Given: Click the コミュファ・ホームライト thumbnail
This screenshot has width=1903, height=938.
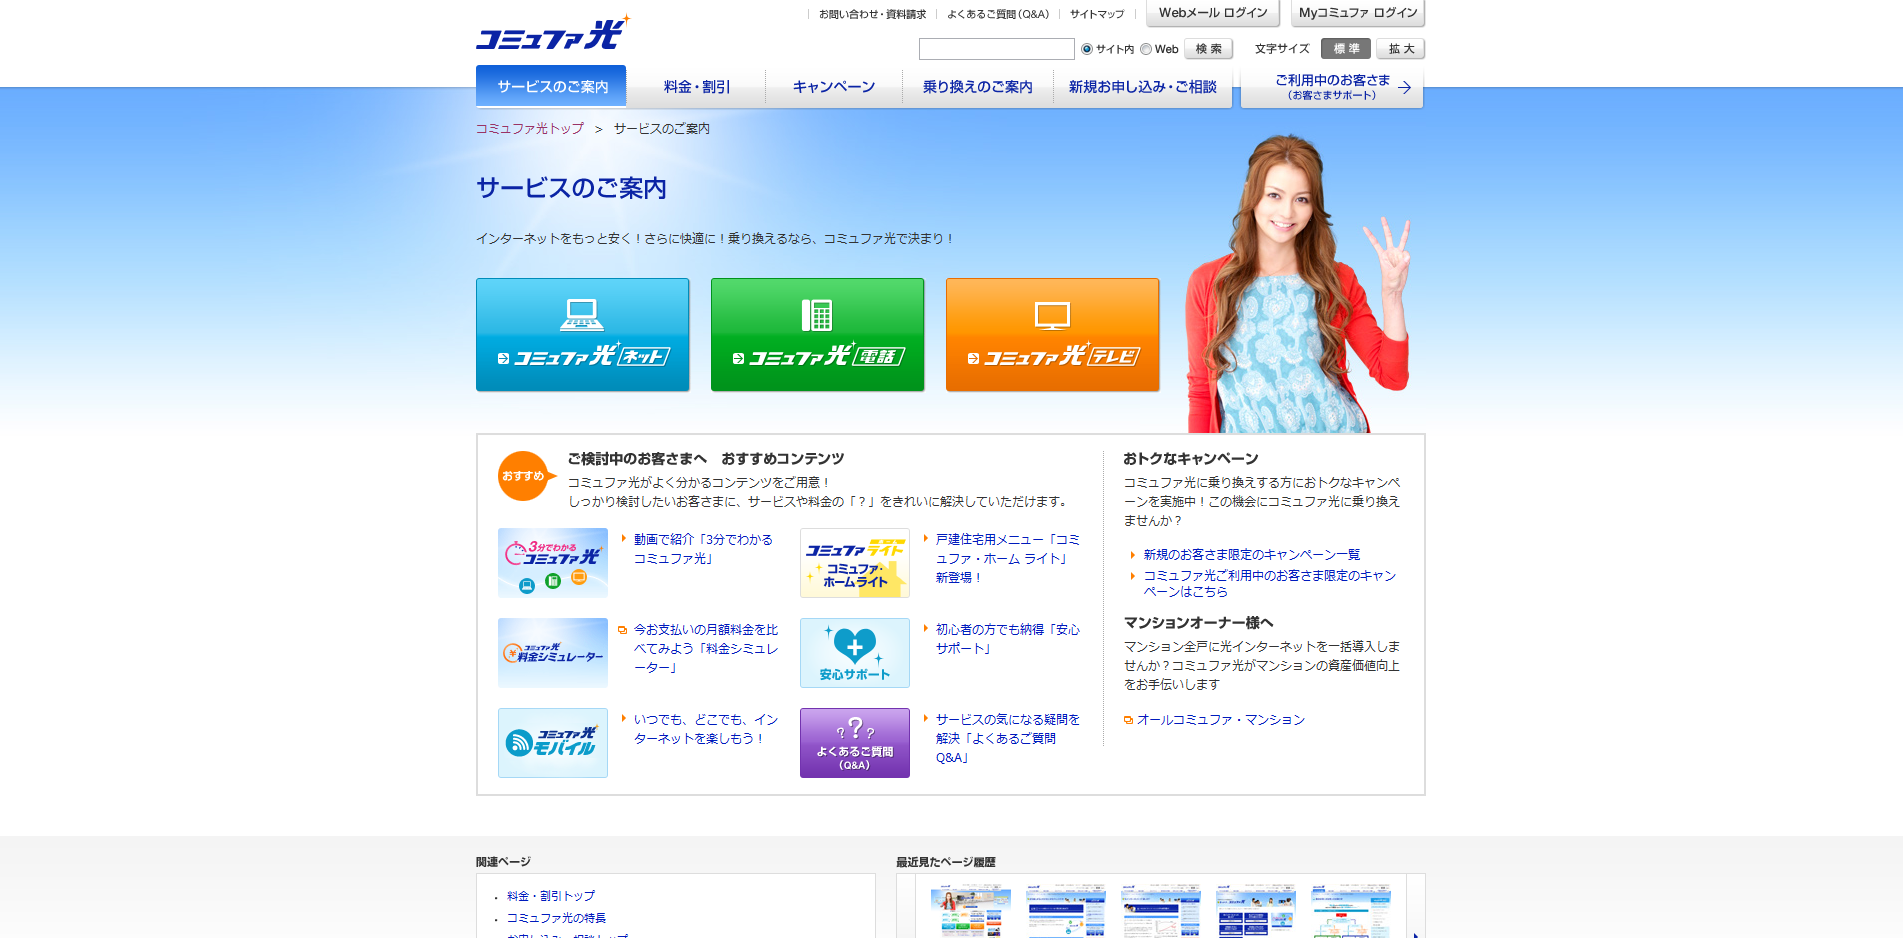Looking at the screenshot, I should click(855, 563).
